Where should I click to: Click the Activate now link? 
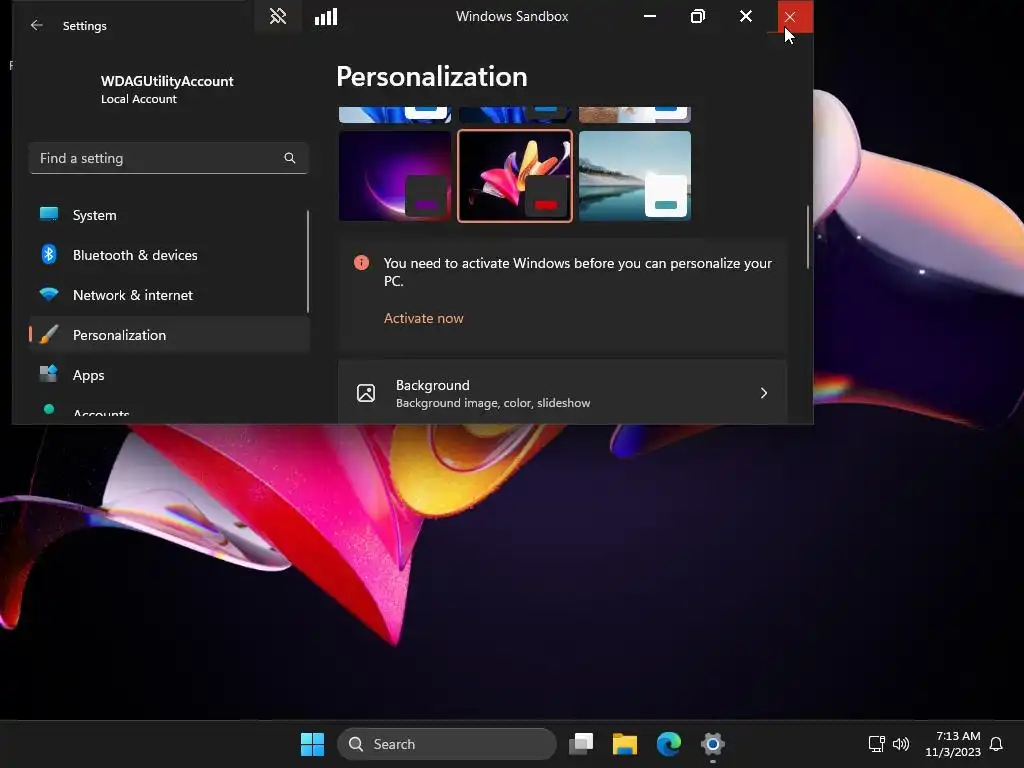424,318
